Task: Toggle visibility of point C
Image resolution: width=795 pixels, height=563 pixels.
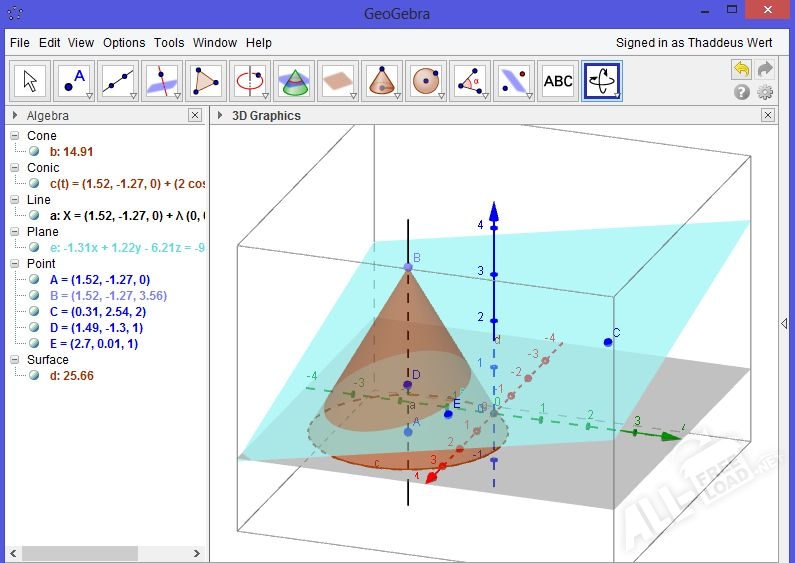Action: (35, 311)
